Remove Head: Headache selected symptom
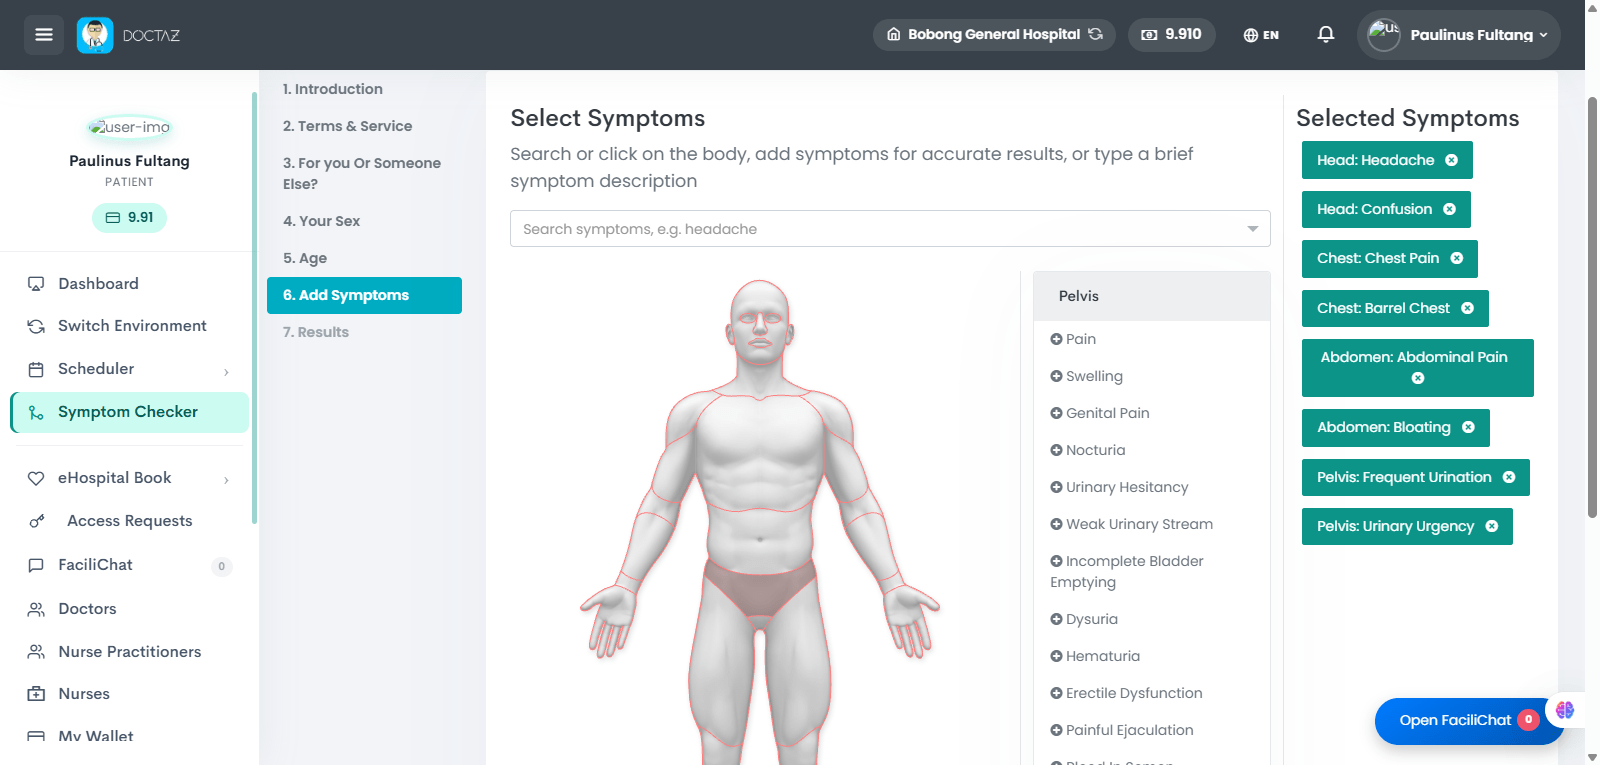This screenshot has width=1600, height=765. pyautogui.click(x=1451, y=160)
